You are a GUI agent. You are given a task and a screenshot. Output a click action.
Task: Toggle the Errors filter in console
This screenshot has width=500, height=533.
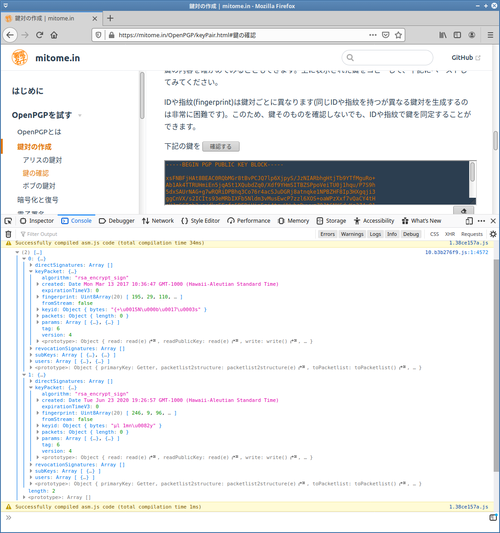pos(327,234)
